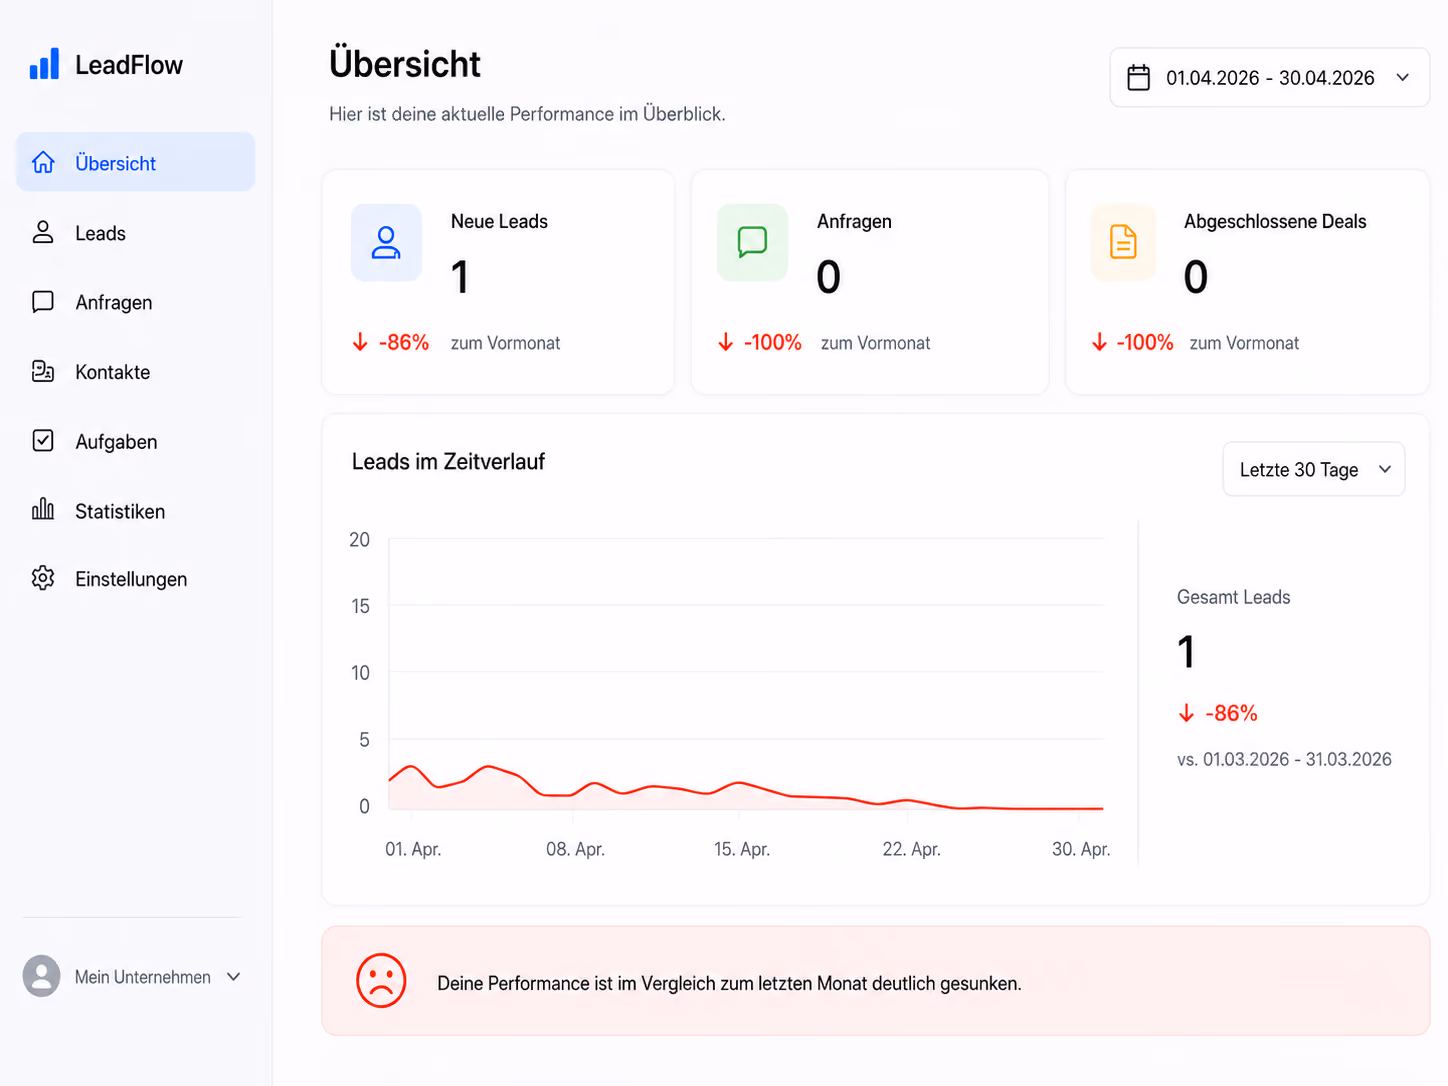Click the subtitle about aktuelle Performance im Überblick
The height and width of the screenshot is (1086, 1448).
point(527,114)
